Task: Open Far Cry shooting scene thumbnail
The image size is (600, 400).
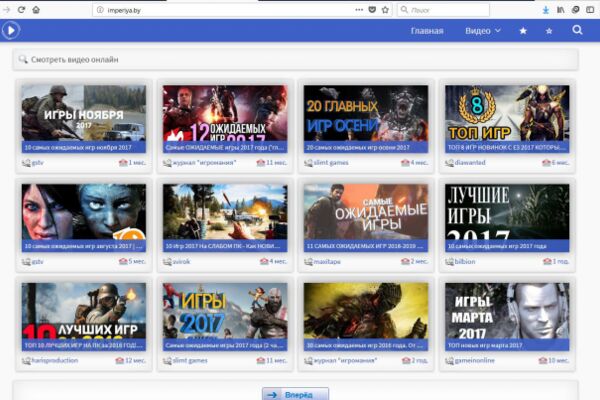Action: [x=225, y=212]
